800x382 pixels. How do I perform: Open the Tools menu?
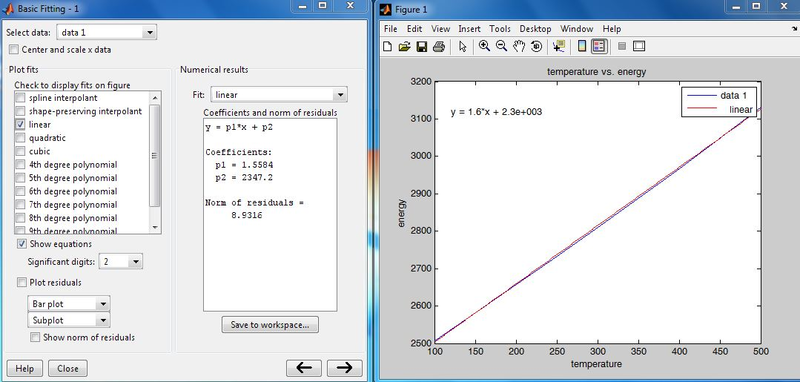[x=499, y=29]
